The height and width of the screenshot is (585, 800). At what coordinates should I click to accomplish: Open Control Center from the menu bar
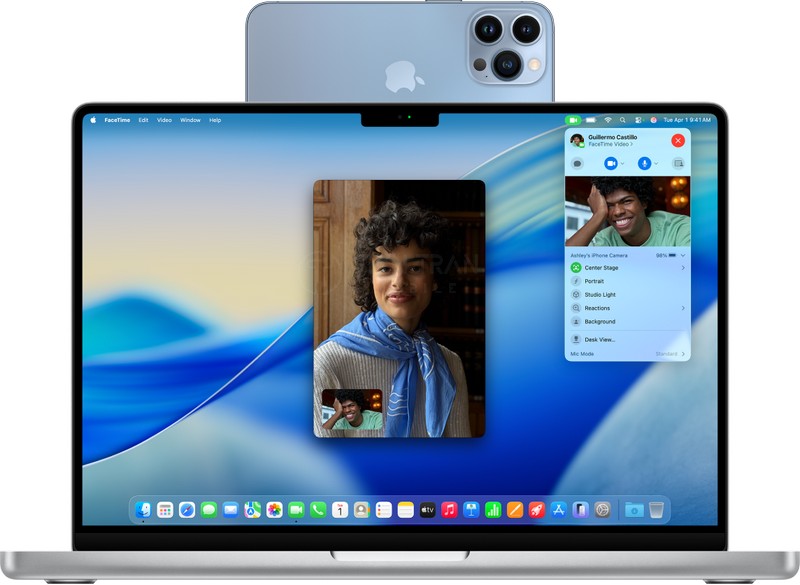click(639, 119)
